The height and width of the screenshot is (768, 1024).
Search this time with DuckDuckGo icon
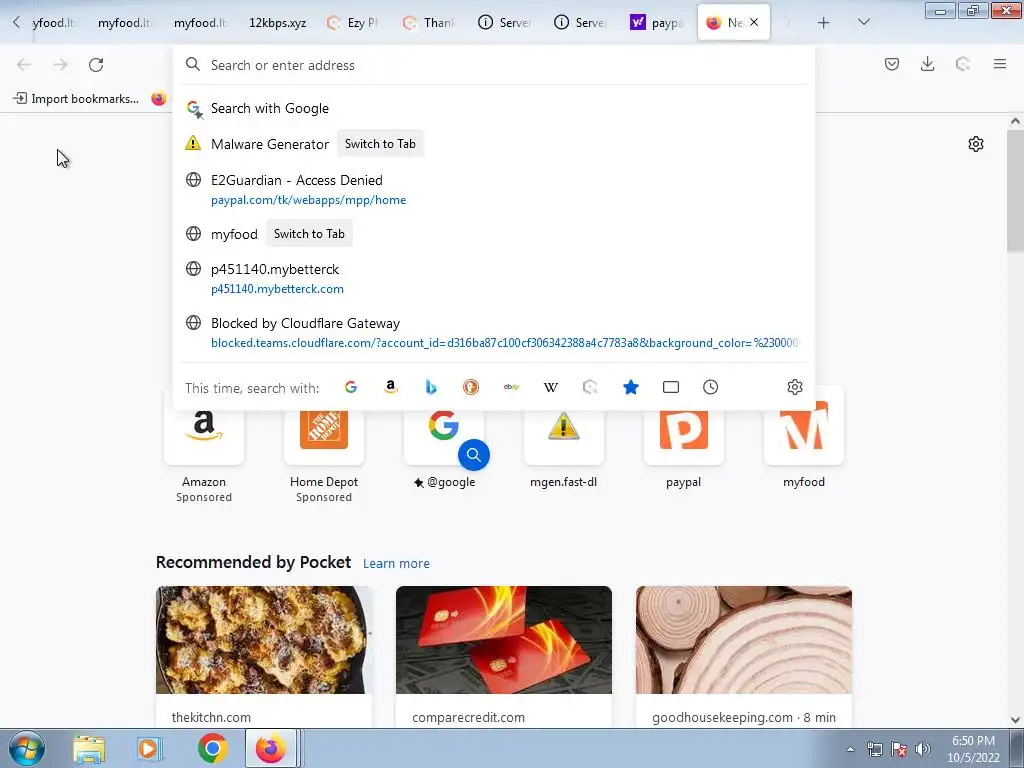[x=471, y=387]
